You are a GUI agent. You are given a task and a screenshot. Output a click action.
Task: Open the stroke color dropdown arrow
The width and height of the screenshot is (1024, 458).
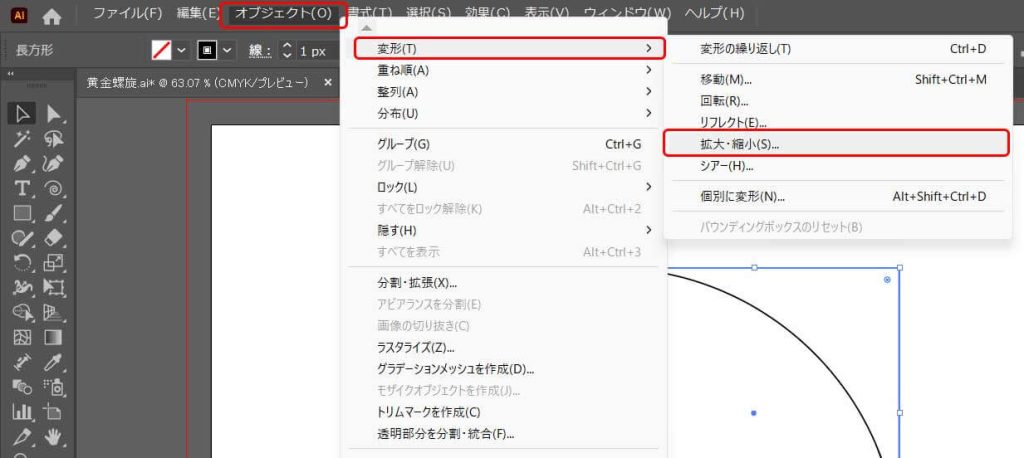pyautogui.click(x=227, y=50)
